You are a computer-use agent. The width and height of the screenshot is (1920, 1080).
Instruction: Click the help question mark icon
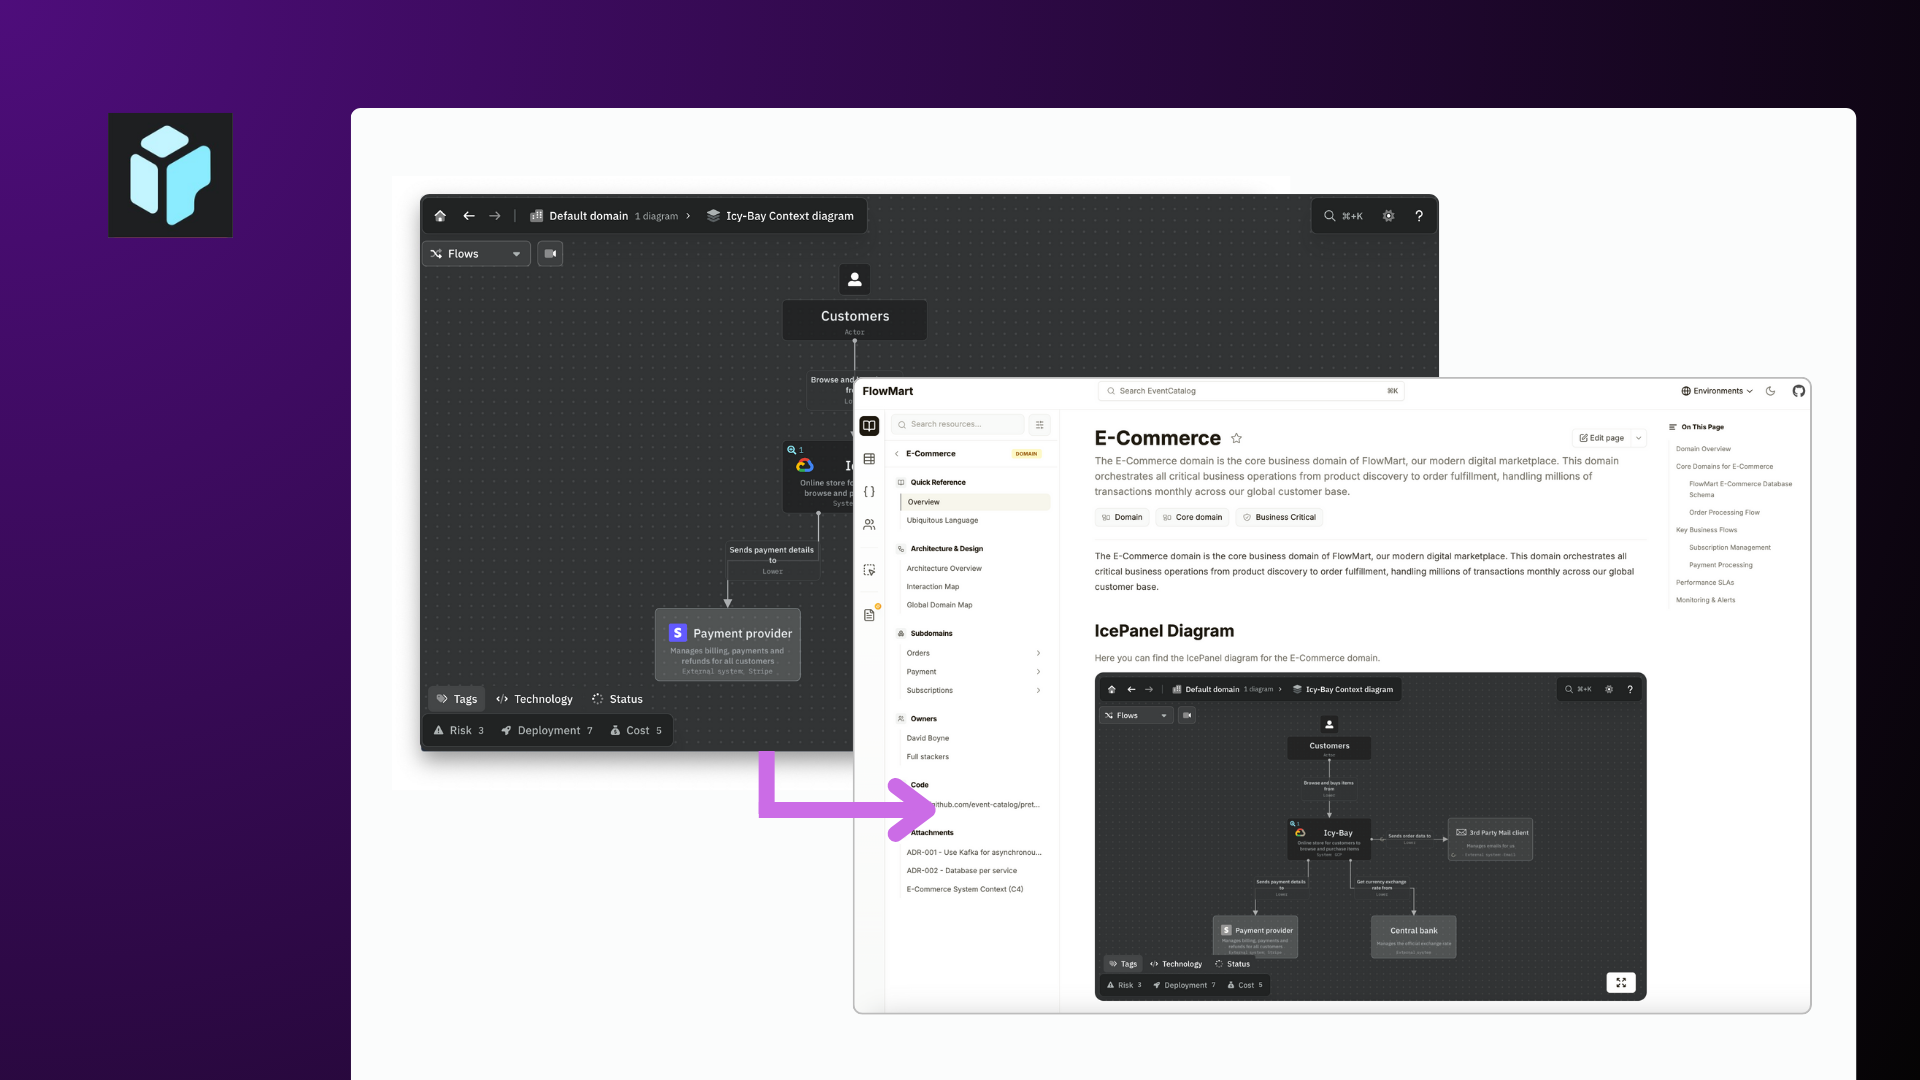pos(1418,216)
